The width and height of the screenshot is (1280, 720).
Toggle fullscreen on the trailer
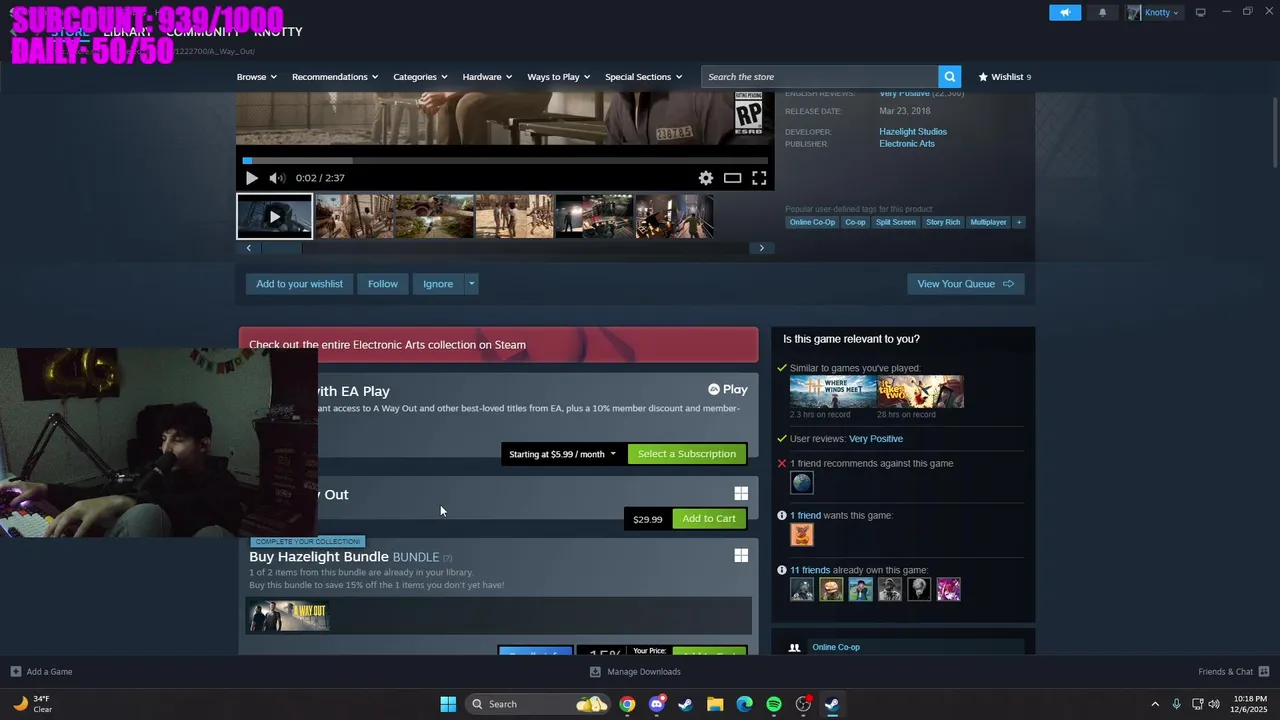(759, 178)
